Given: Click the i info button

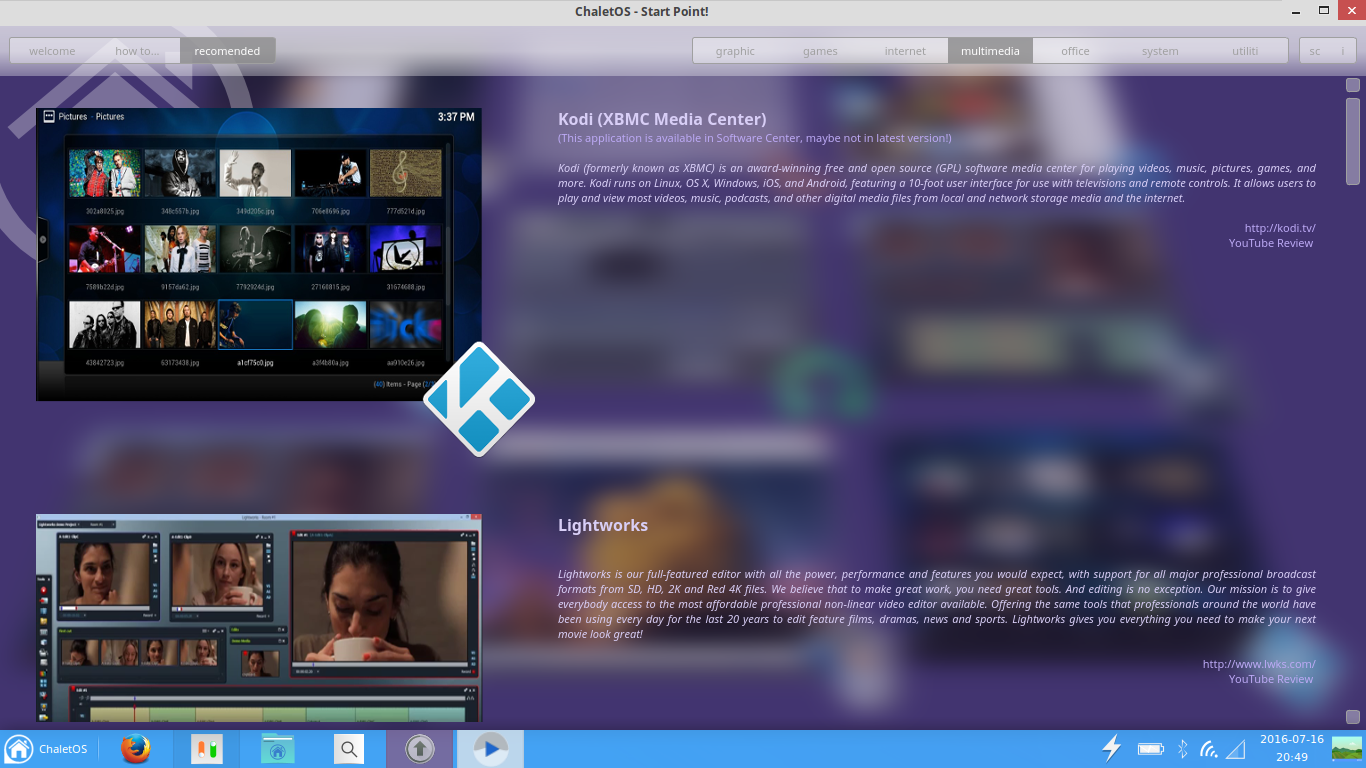Looking at the screenshot, I should click(x=1343, y=51).
